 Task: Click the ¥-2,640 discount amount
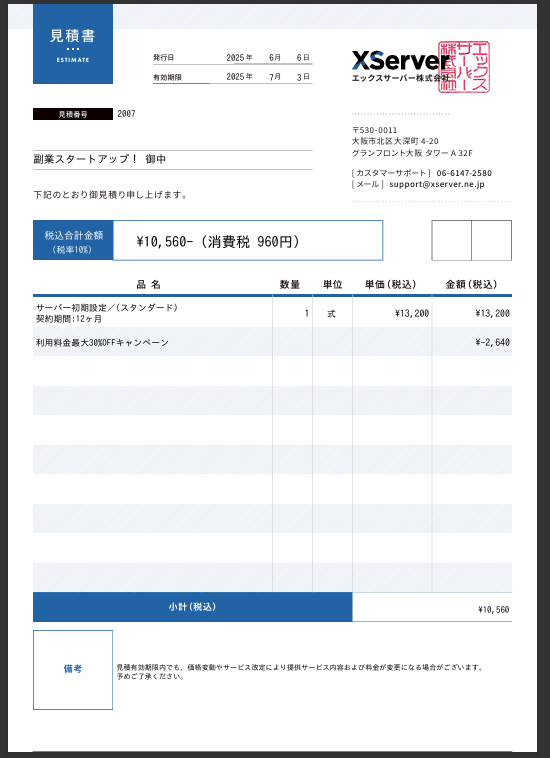[492, 342]
